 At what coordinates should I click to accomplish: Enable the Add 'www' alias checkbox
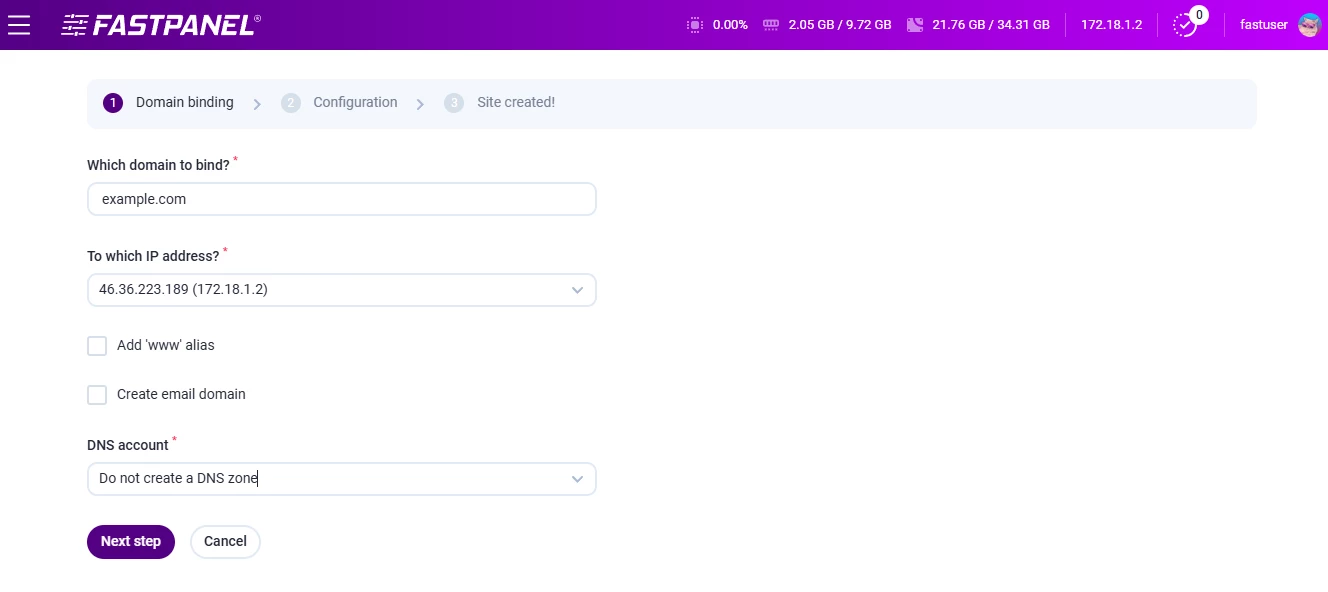click(x=97, y=345)
